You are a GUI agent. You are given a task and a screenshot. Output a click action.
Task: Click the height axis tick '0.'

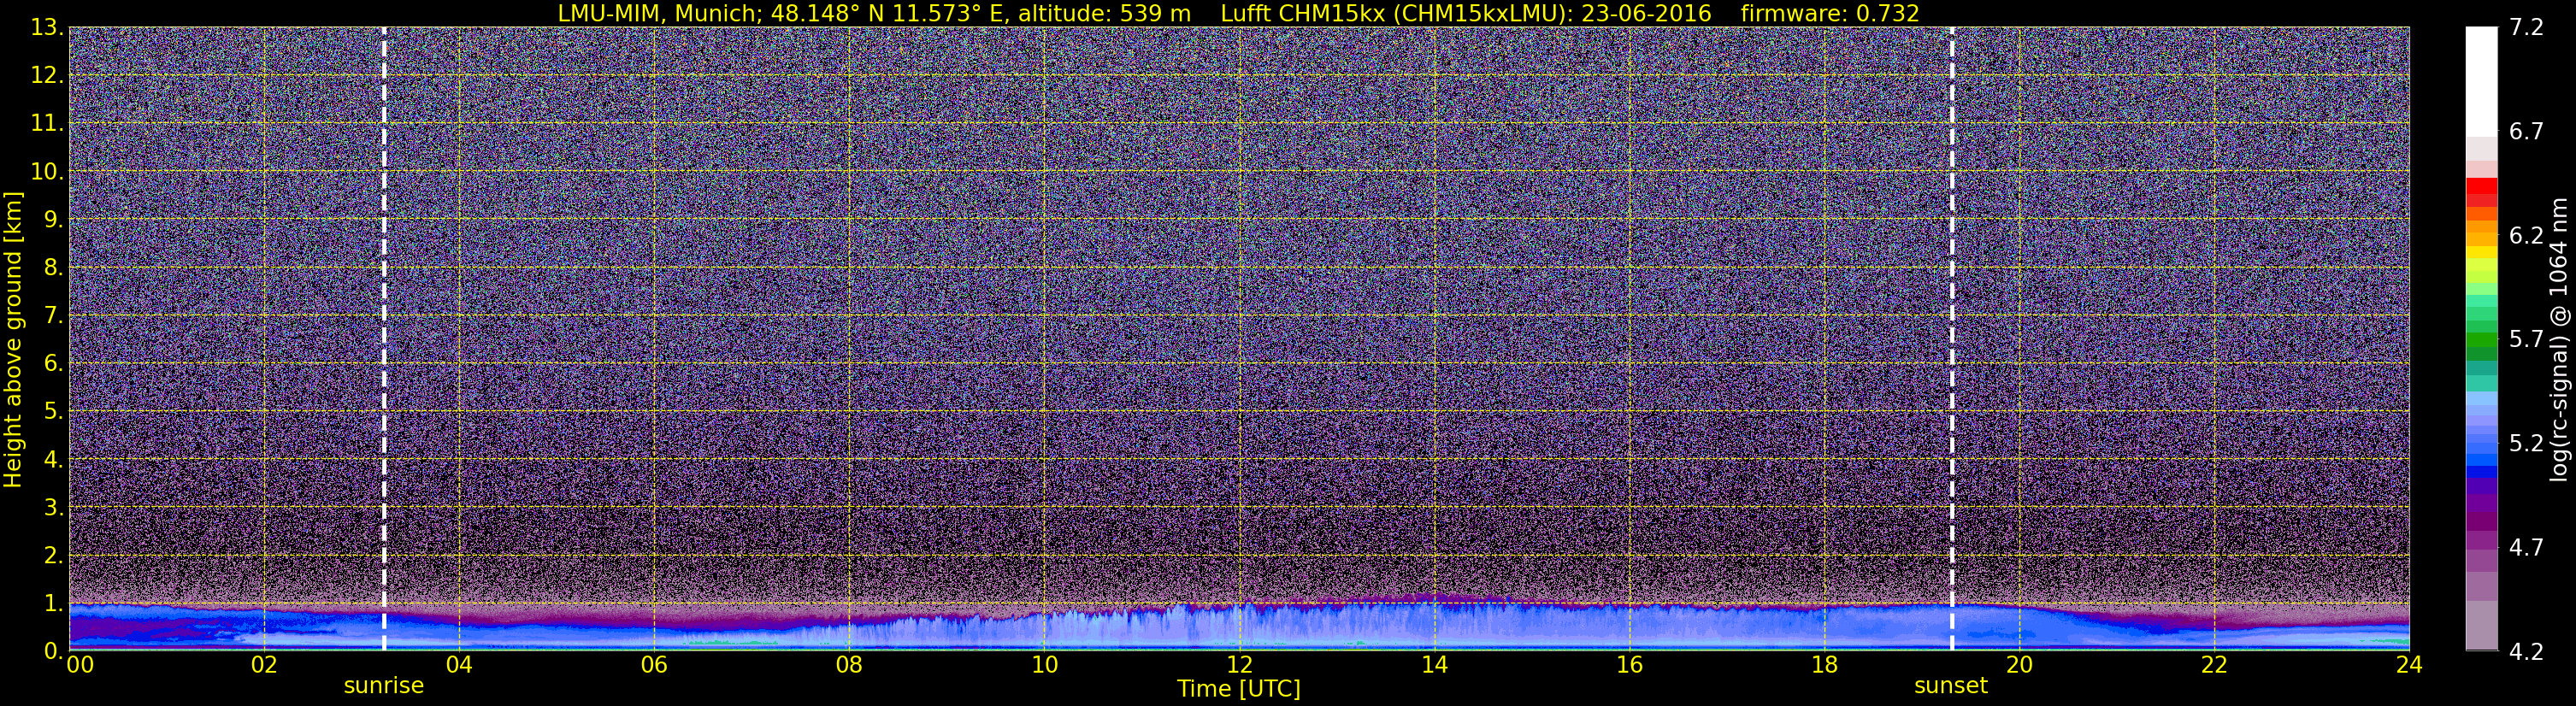[x=53, y=651]
